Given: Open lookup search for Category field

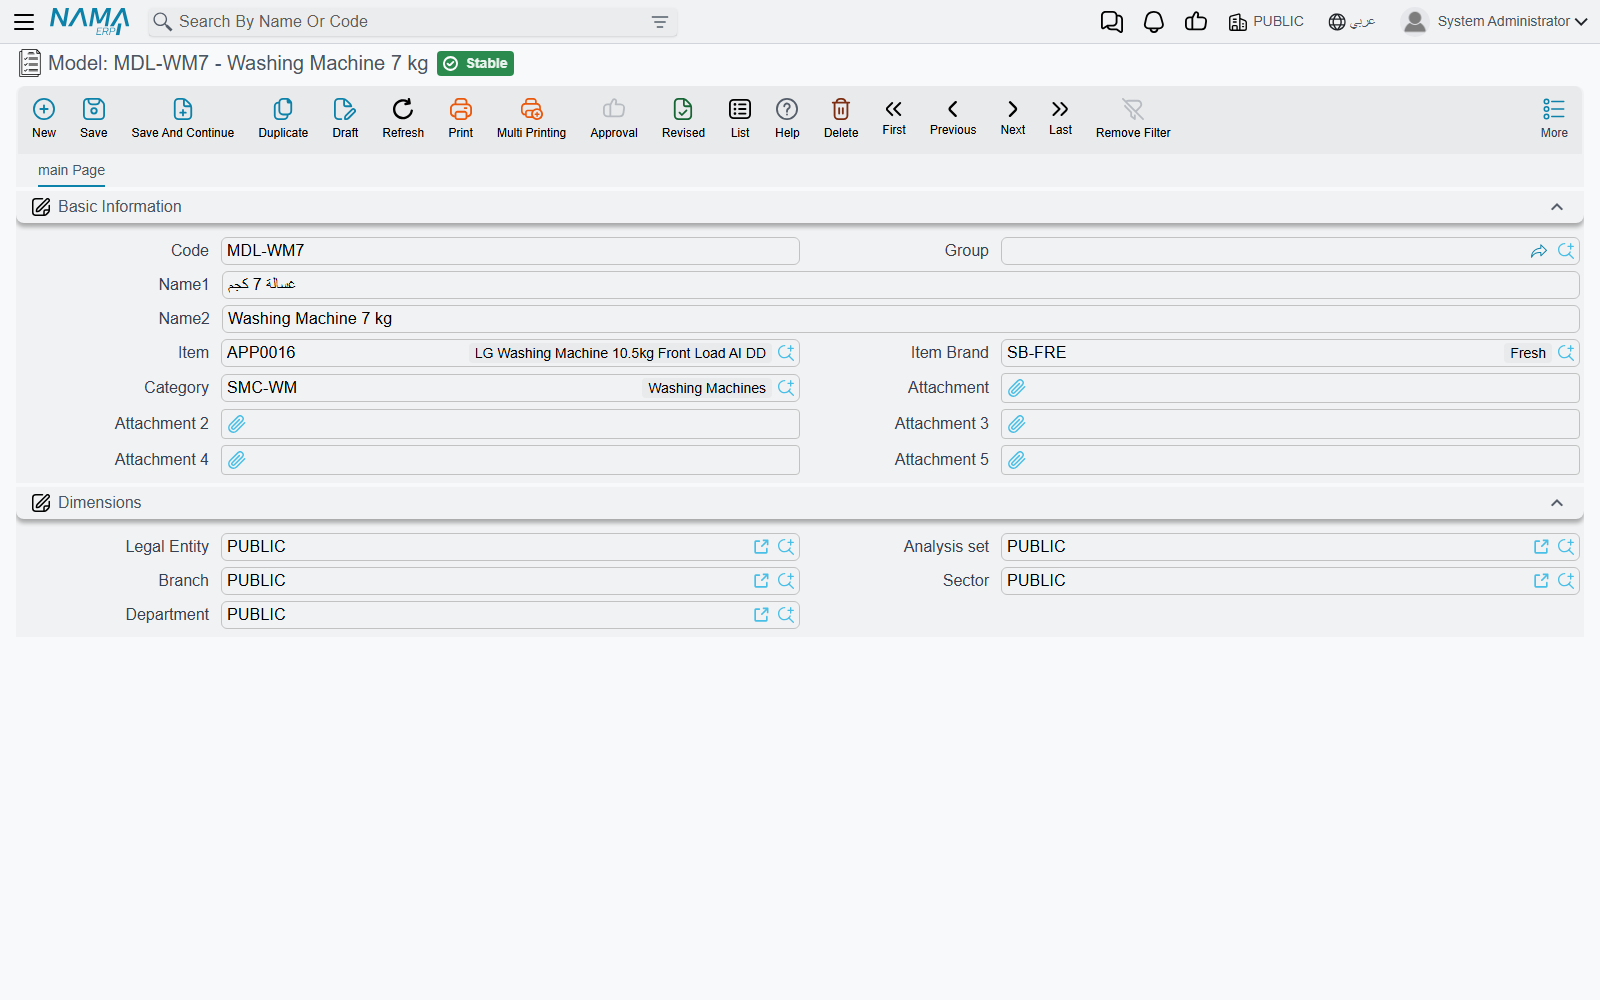Looking at the screenshot, I should [786, 388].
